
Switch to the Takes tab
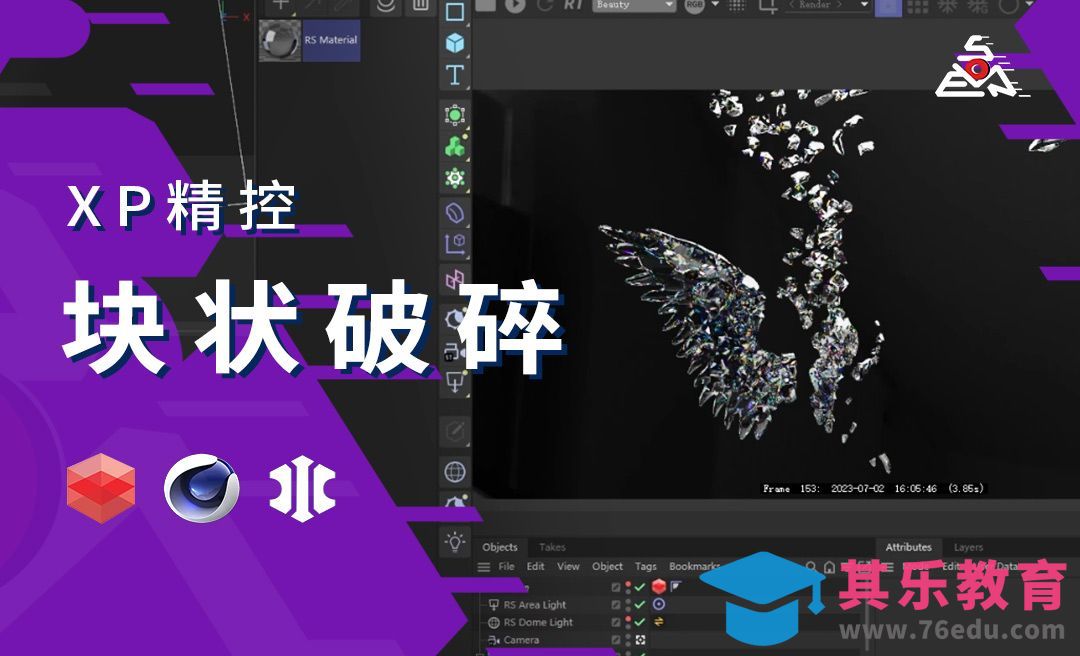tap(554, 548)
